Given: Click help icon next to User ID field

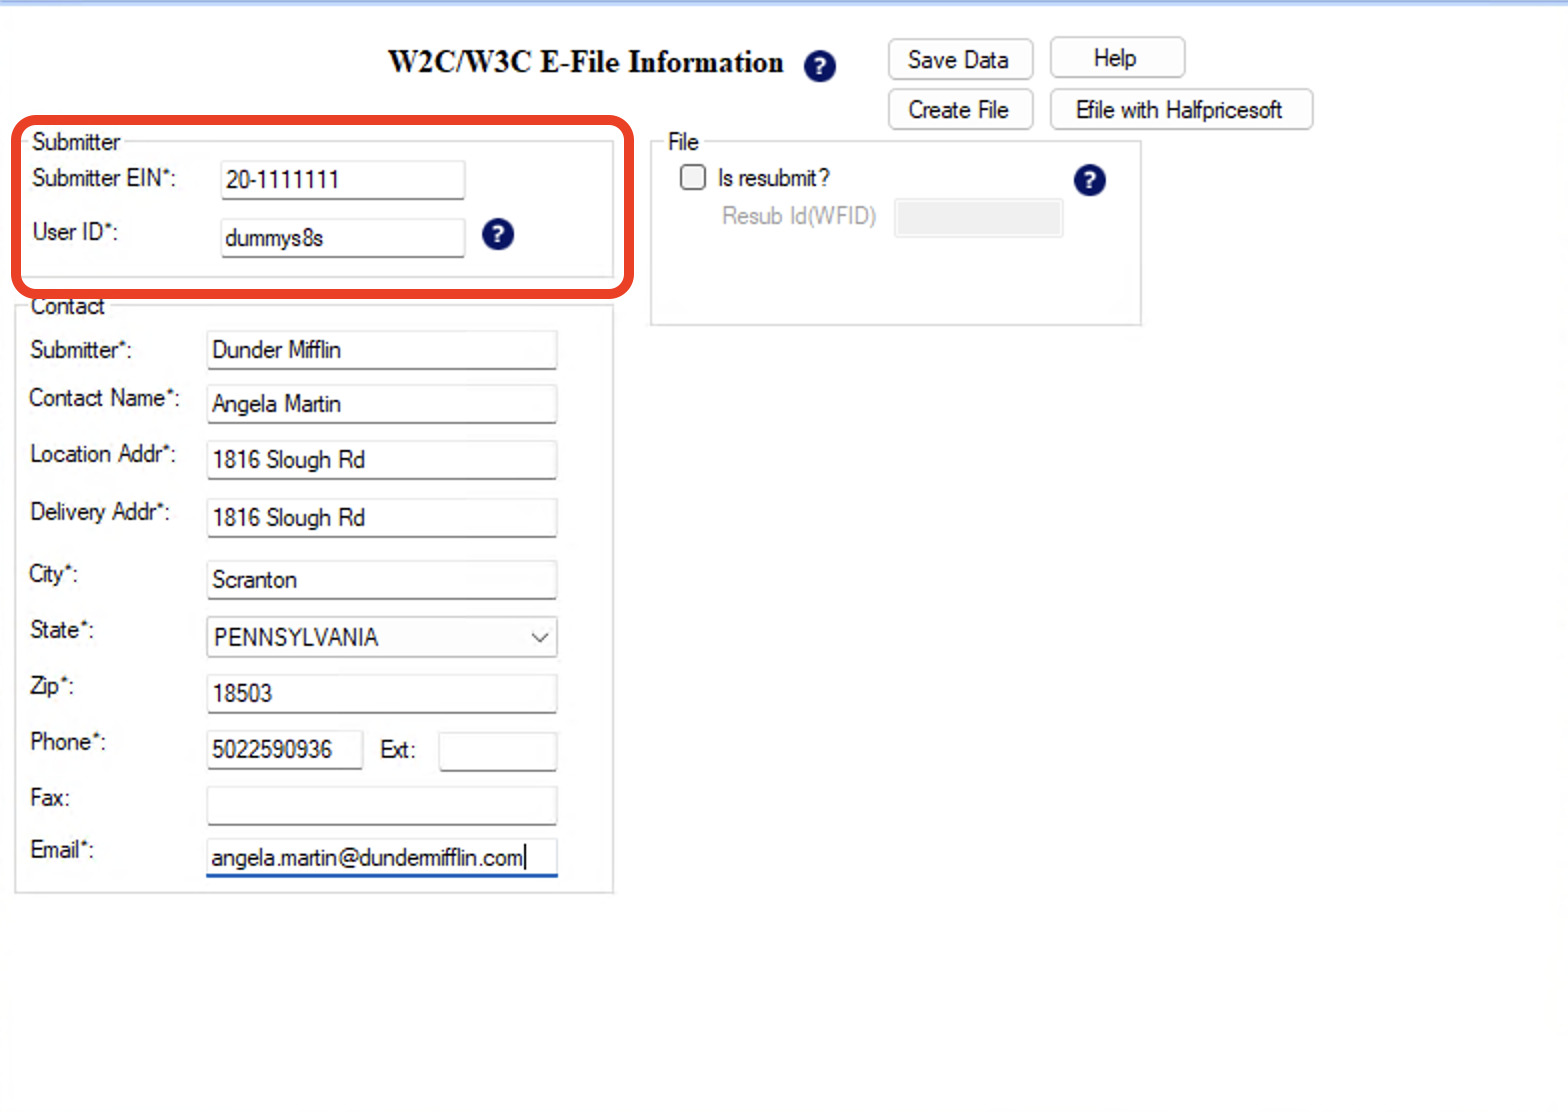Looking at the screenshot, I should point(497,234).
